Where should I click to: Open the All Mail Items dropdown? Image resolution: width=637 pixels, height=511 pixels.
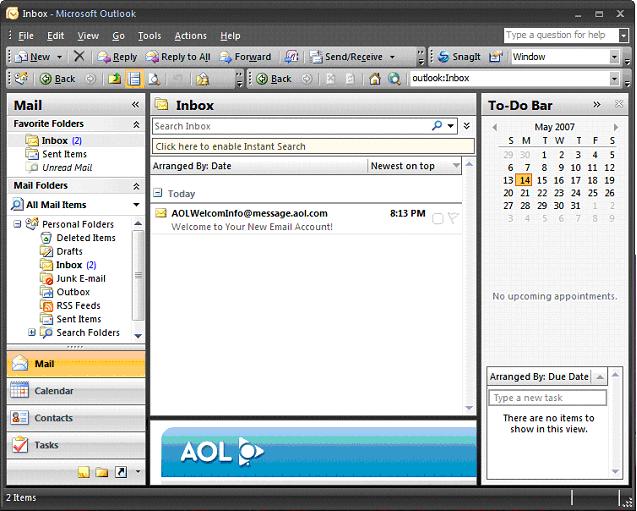pos(136,205)
